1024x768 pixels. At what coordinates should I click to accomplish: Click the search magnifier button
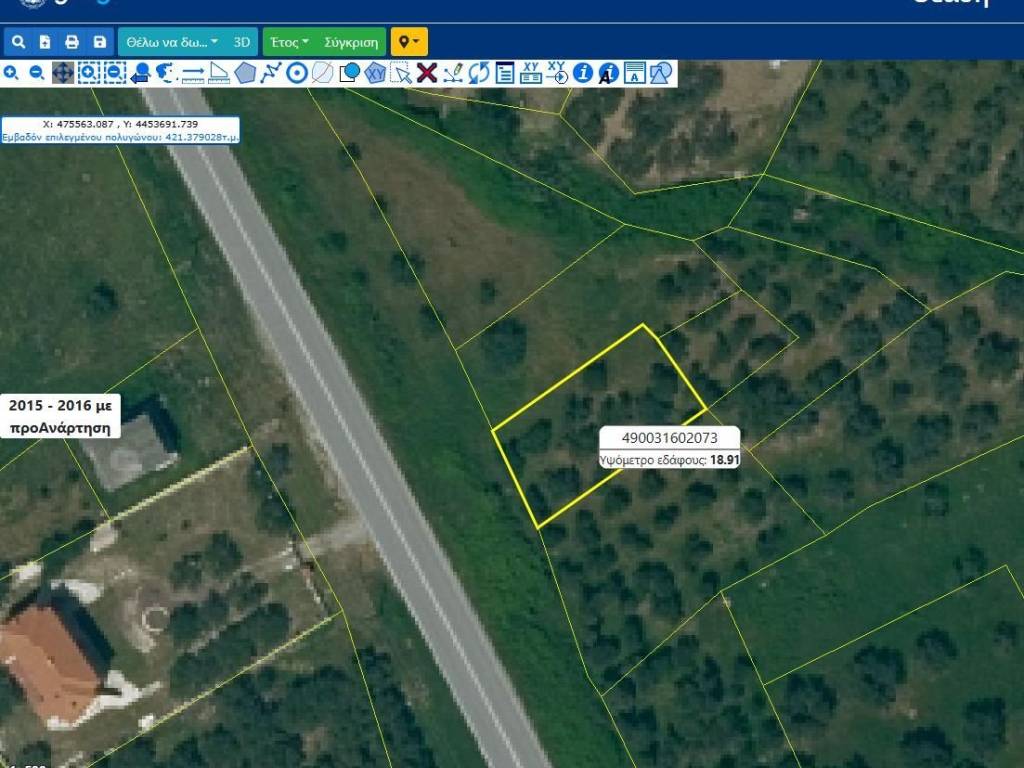(18, 42)
